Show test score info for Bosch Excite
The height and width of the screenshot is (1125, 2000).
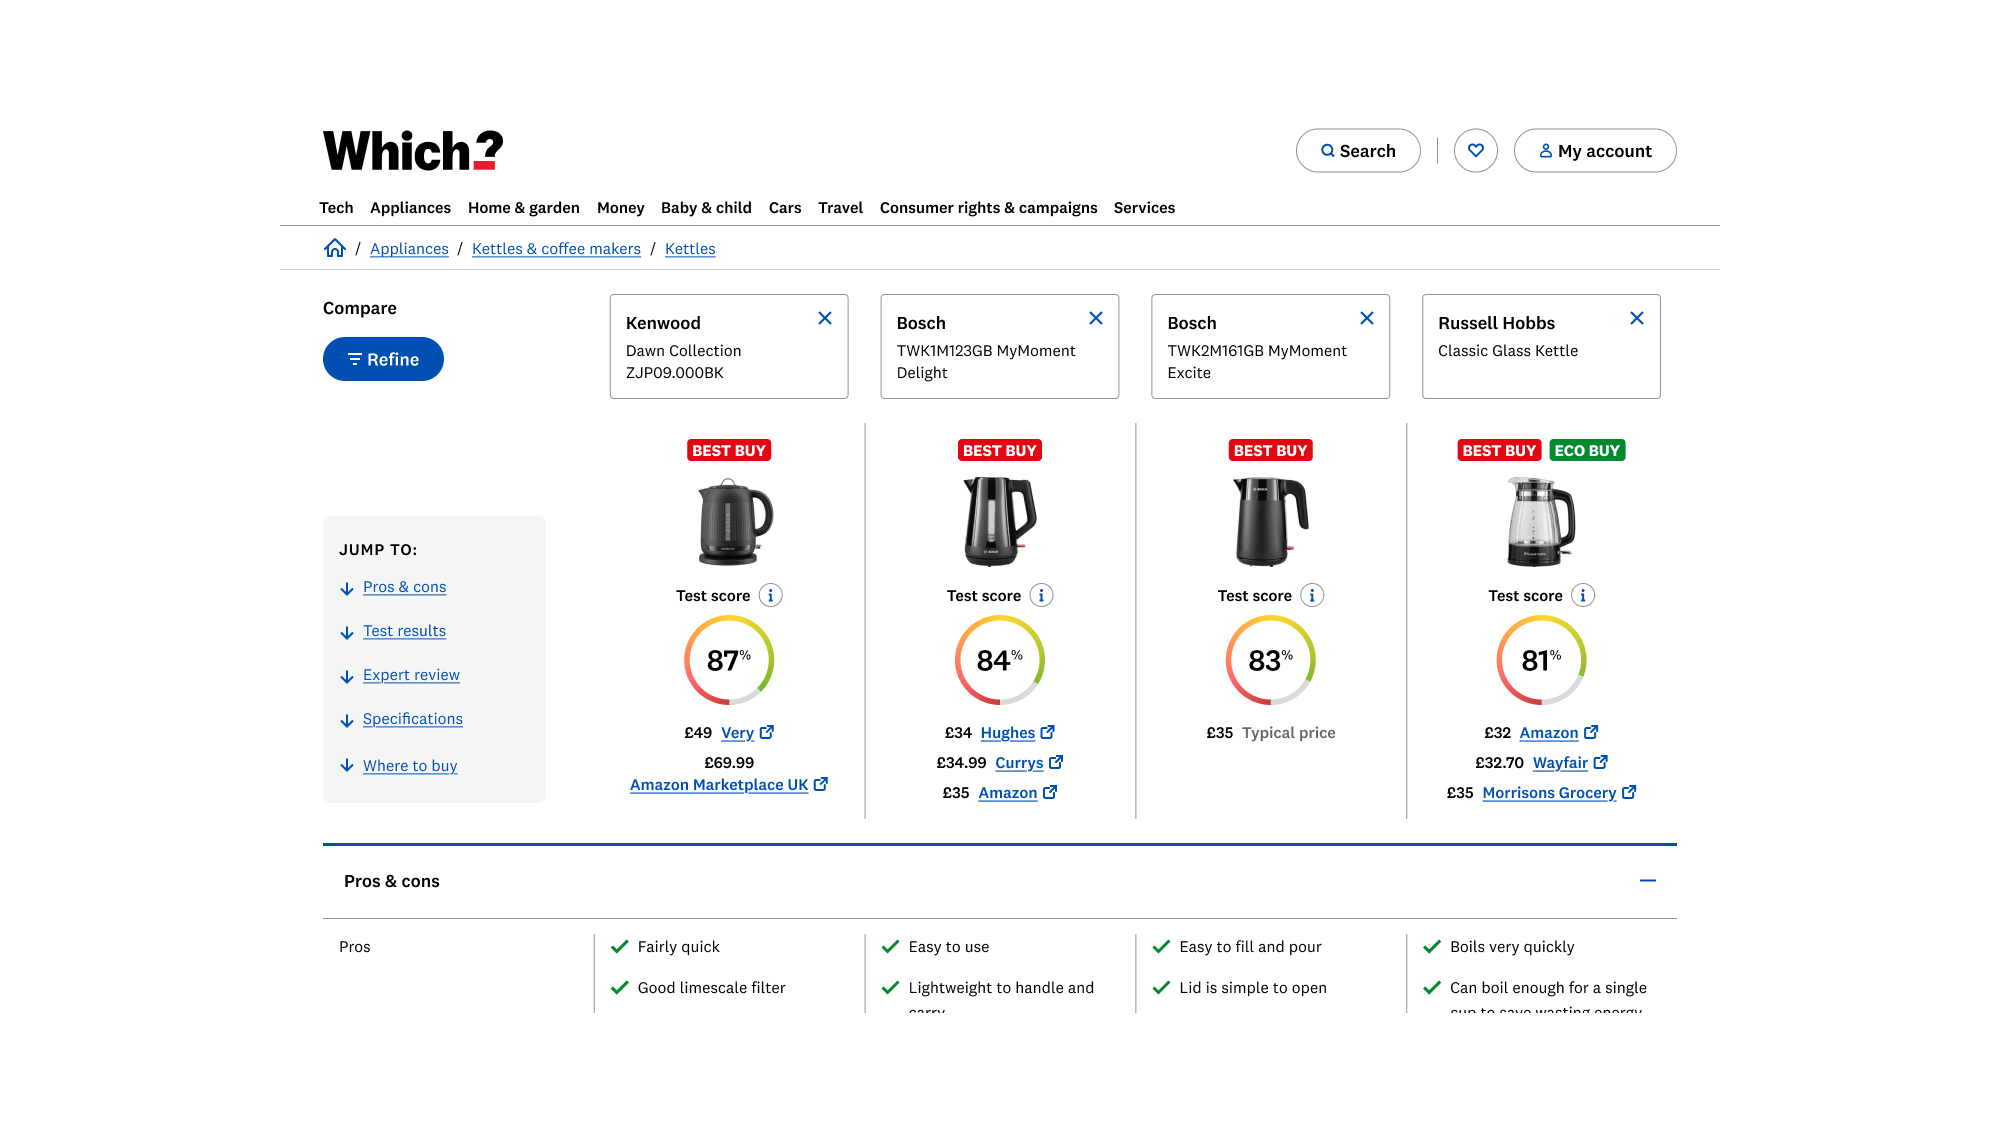[x=1312, y=596]
